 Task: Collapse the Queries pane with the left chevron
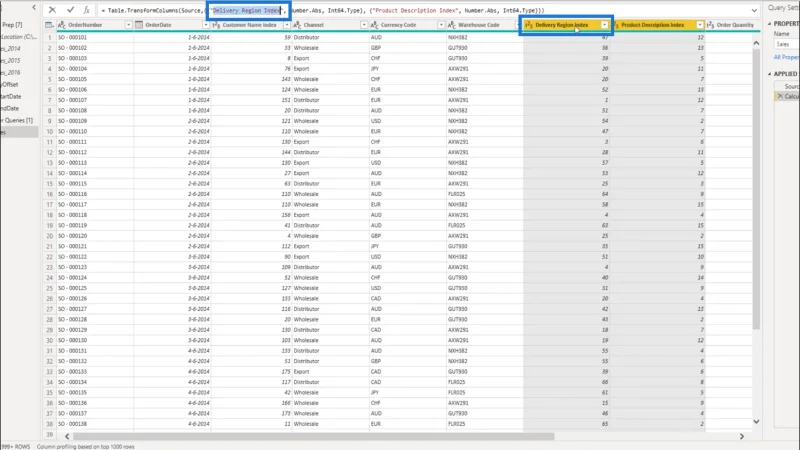(34, 7)
